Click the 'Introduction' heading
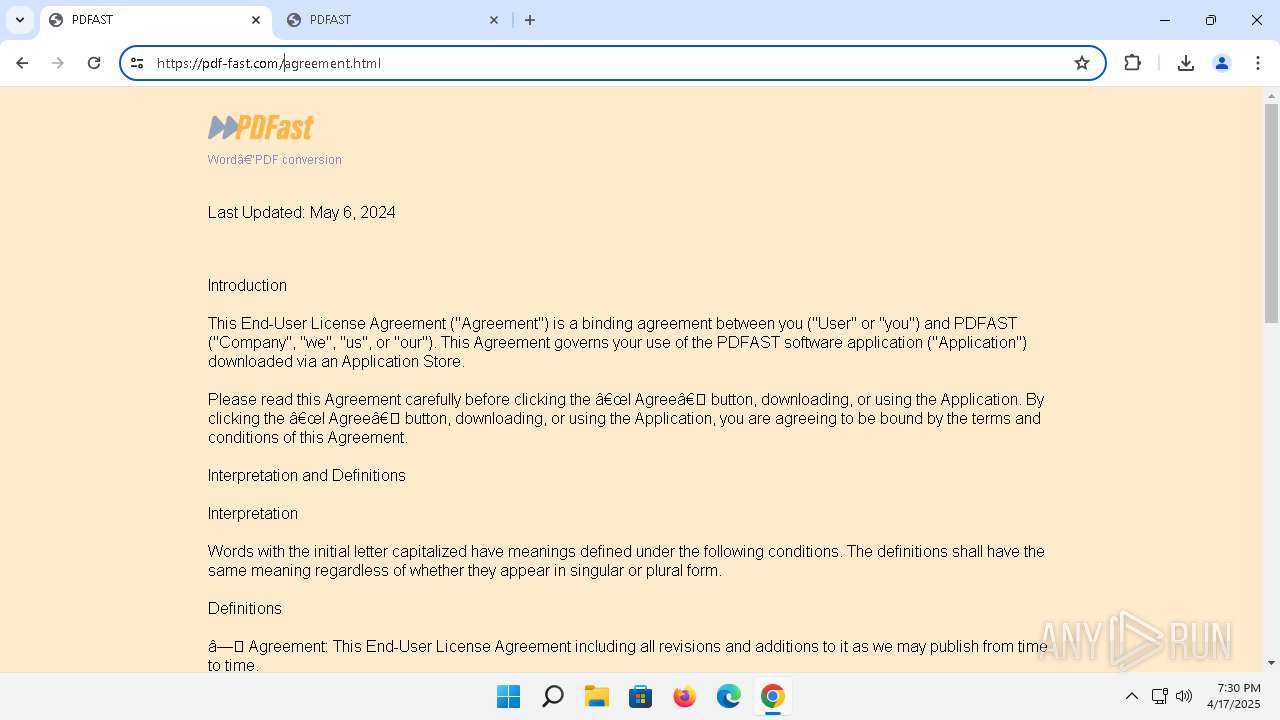The width and height of the screenshot is (1280, 720). click(247, 285)
